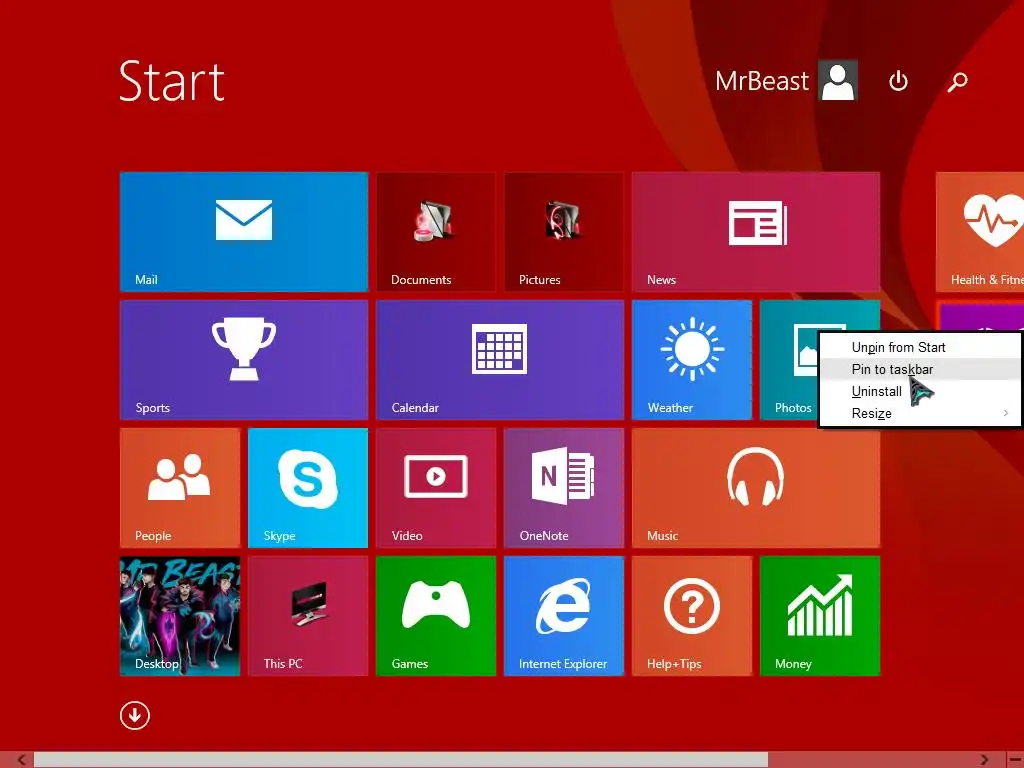The height and width of the screenshot is (768, 1024).
Task: Open the Documents tile
Action: pos(436,231)
